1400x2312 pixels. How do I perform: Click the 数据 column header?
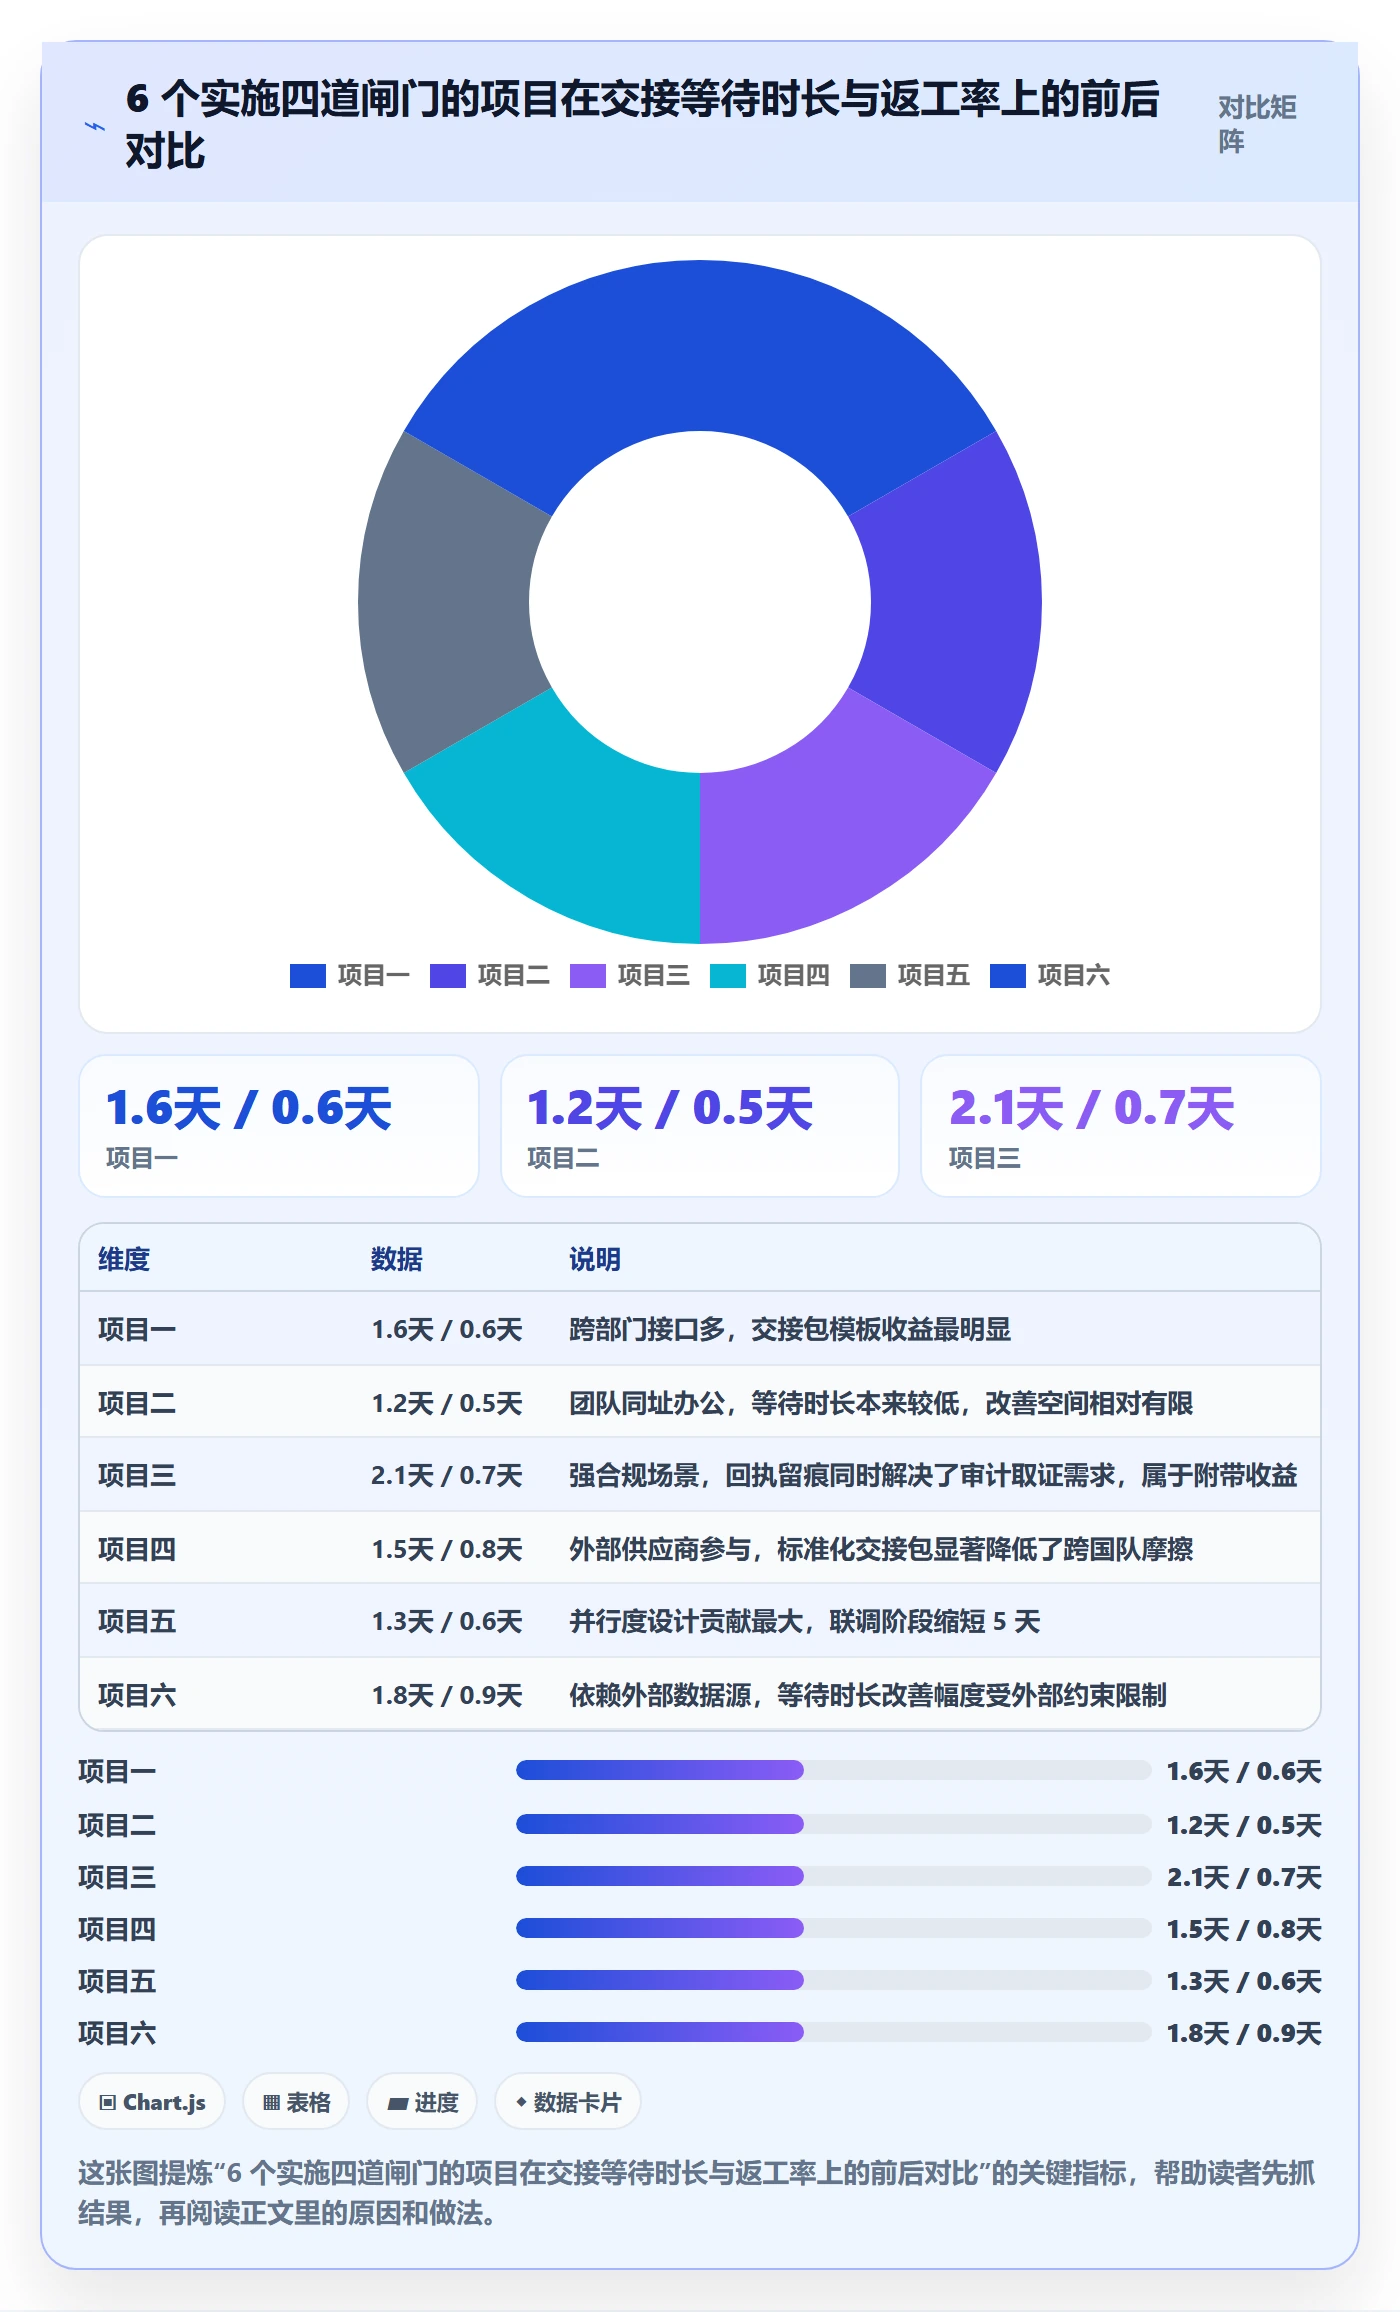pyautogui.click(x=397, y=1259)
